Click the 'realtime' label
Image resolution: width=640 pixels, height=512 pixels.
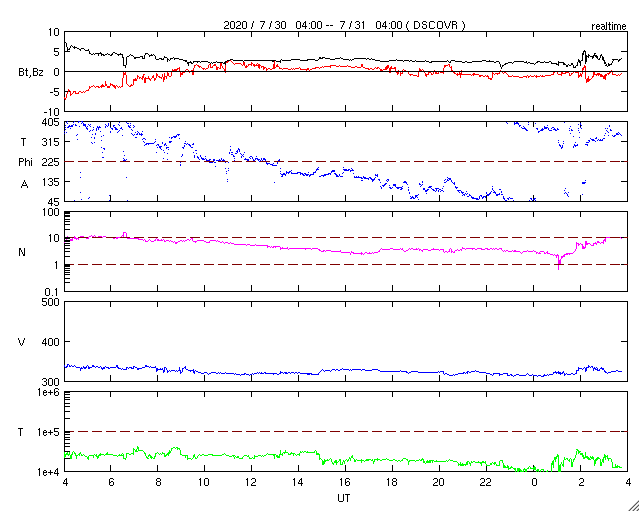pyautogui.click(x=609, y=27)
